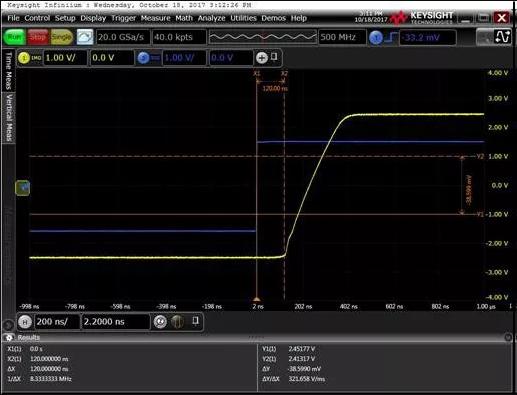Pin the channel toolbar with pin icon

click(274, 57)
